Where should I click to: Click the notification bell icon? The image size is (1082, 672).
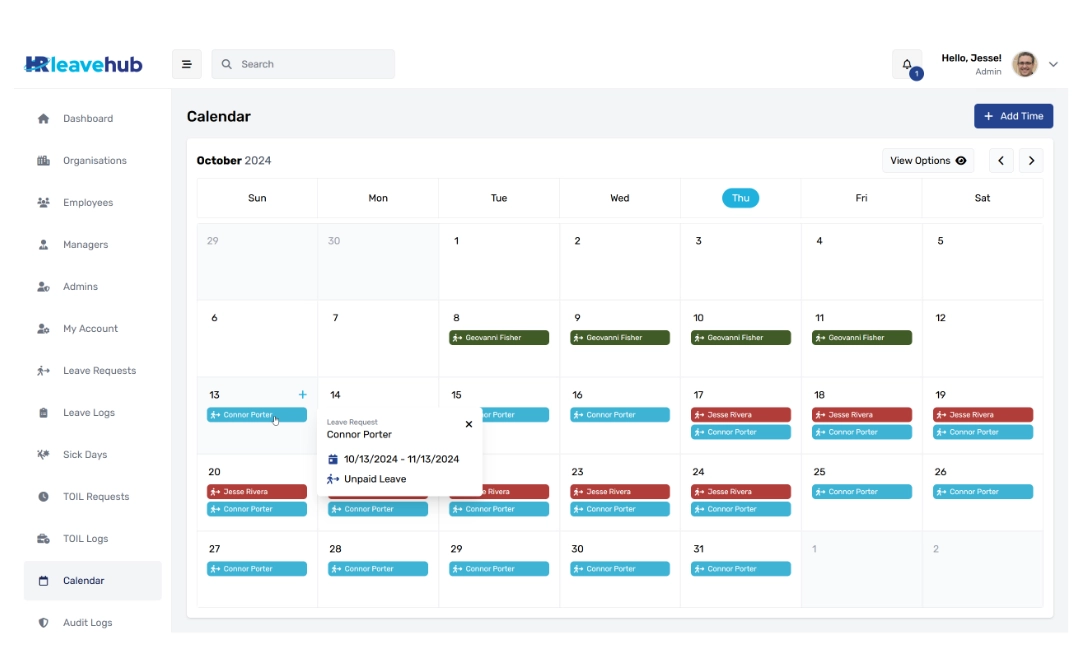point(907,64)
